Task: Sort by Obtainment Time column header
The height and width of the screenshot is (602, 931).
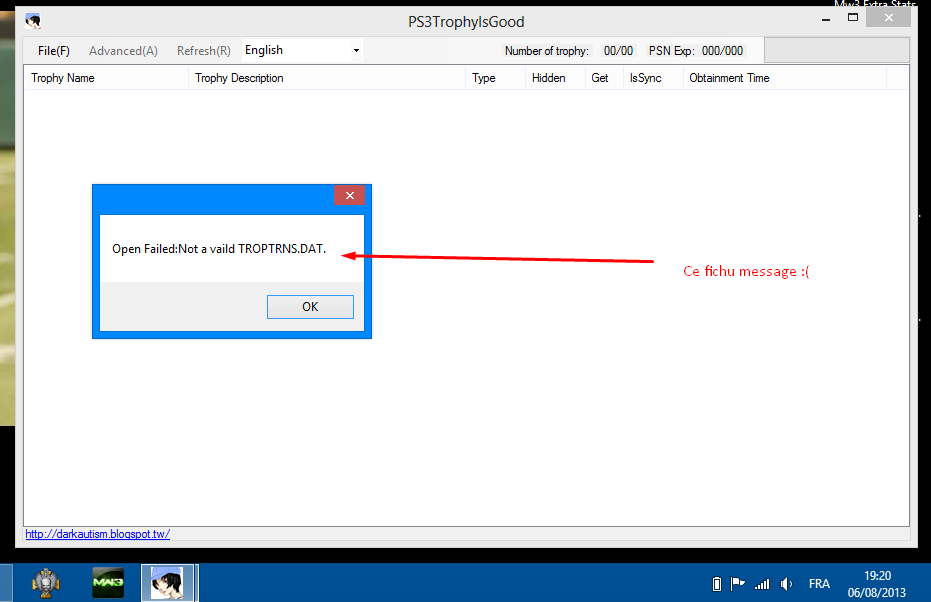Action: pos(785,78)
